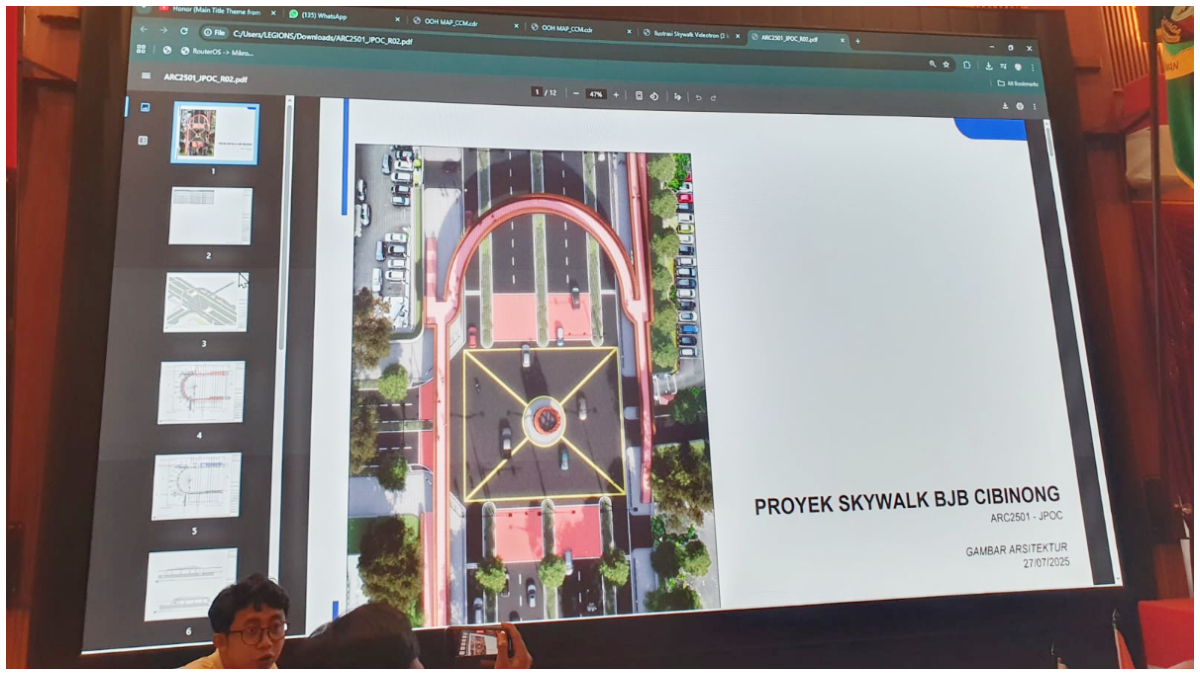Click the GAMBAR ARSITEKTUR text

pos(1015,548)
